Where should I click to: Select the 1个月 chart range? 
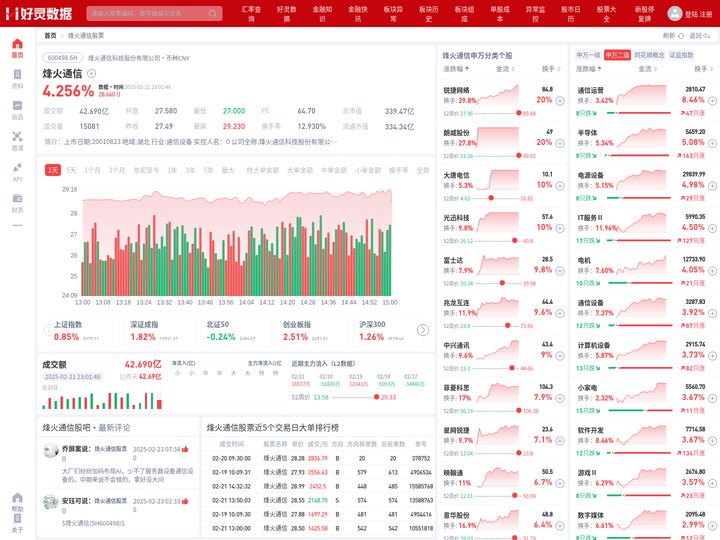point(92,170)
